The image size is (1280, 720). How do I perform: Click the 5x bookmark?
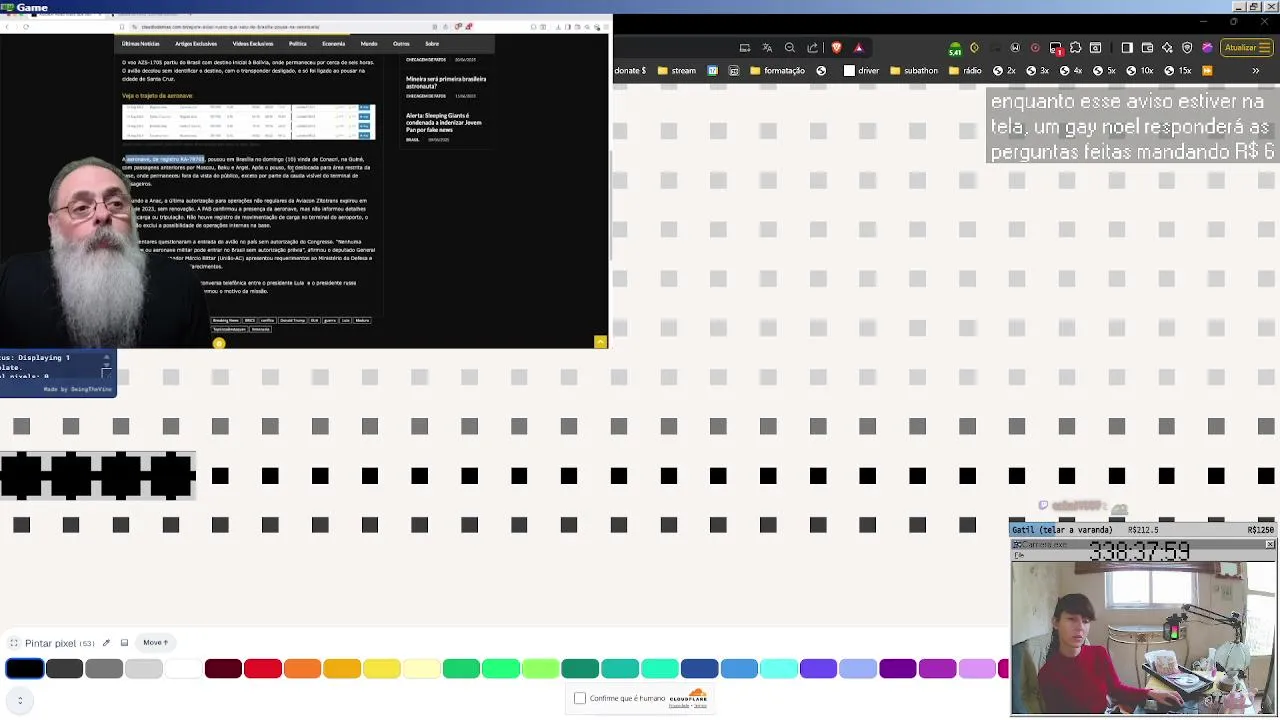[1103, 71]
